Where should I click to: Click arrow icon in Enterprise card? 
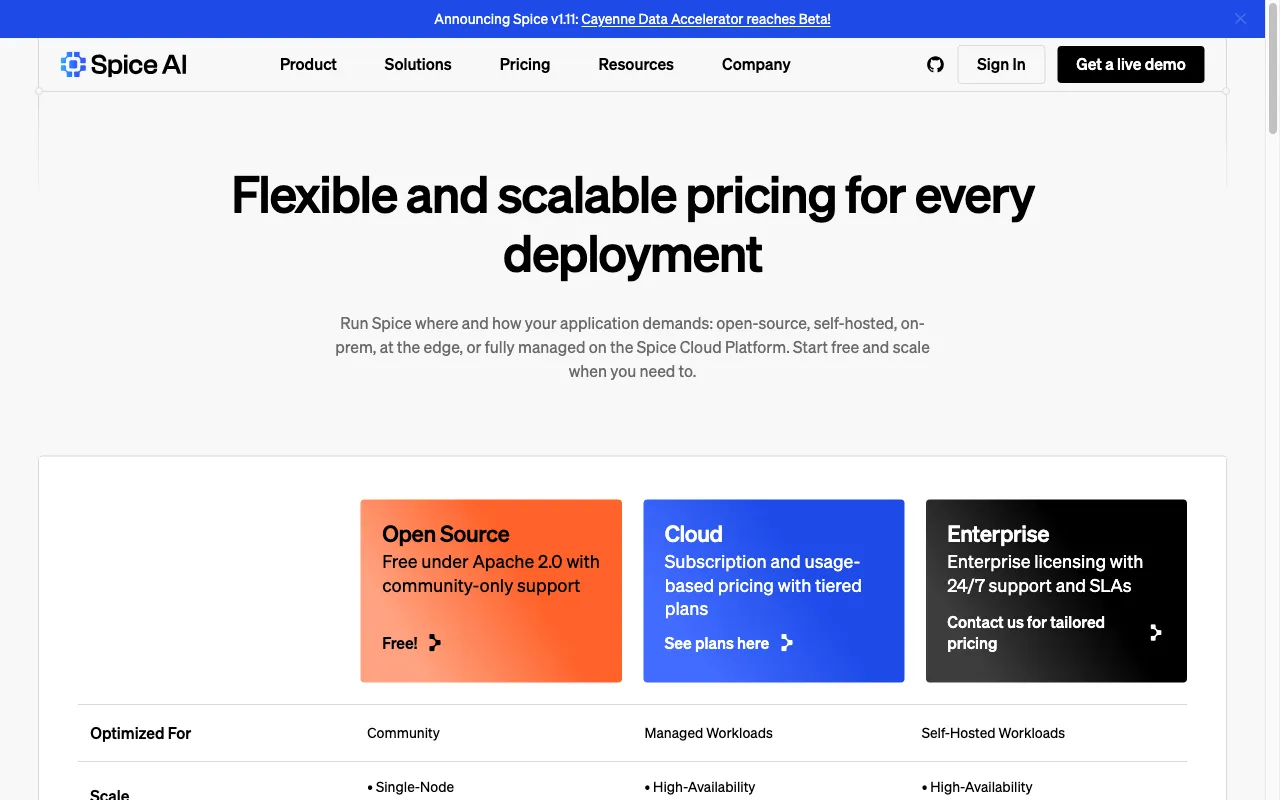[x=1156, y=633]
